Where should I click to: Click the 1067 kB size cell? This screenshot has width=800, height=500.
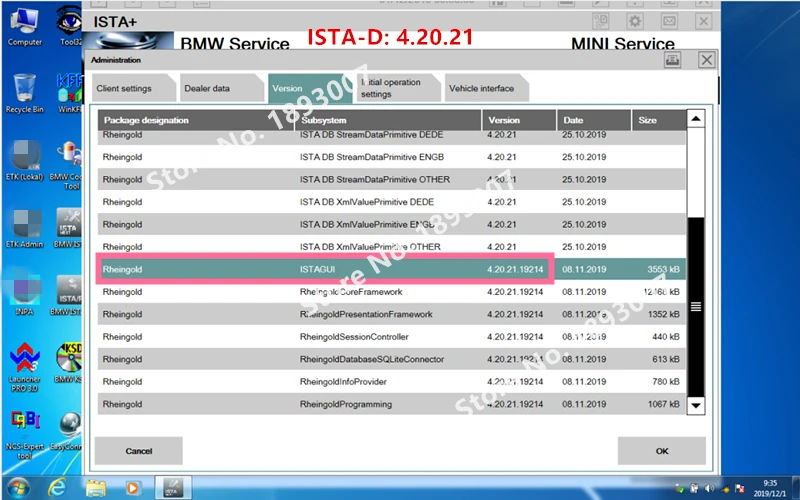pos(663,404)
